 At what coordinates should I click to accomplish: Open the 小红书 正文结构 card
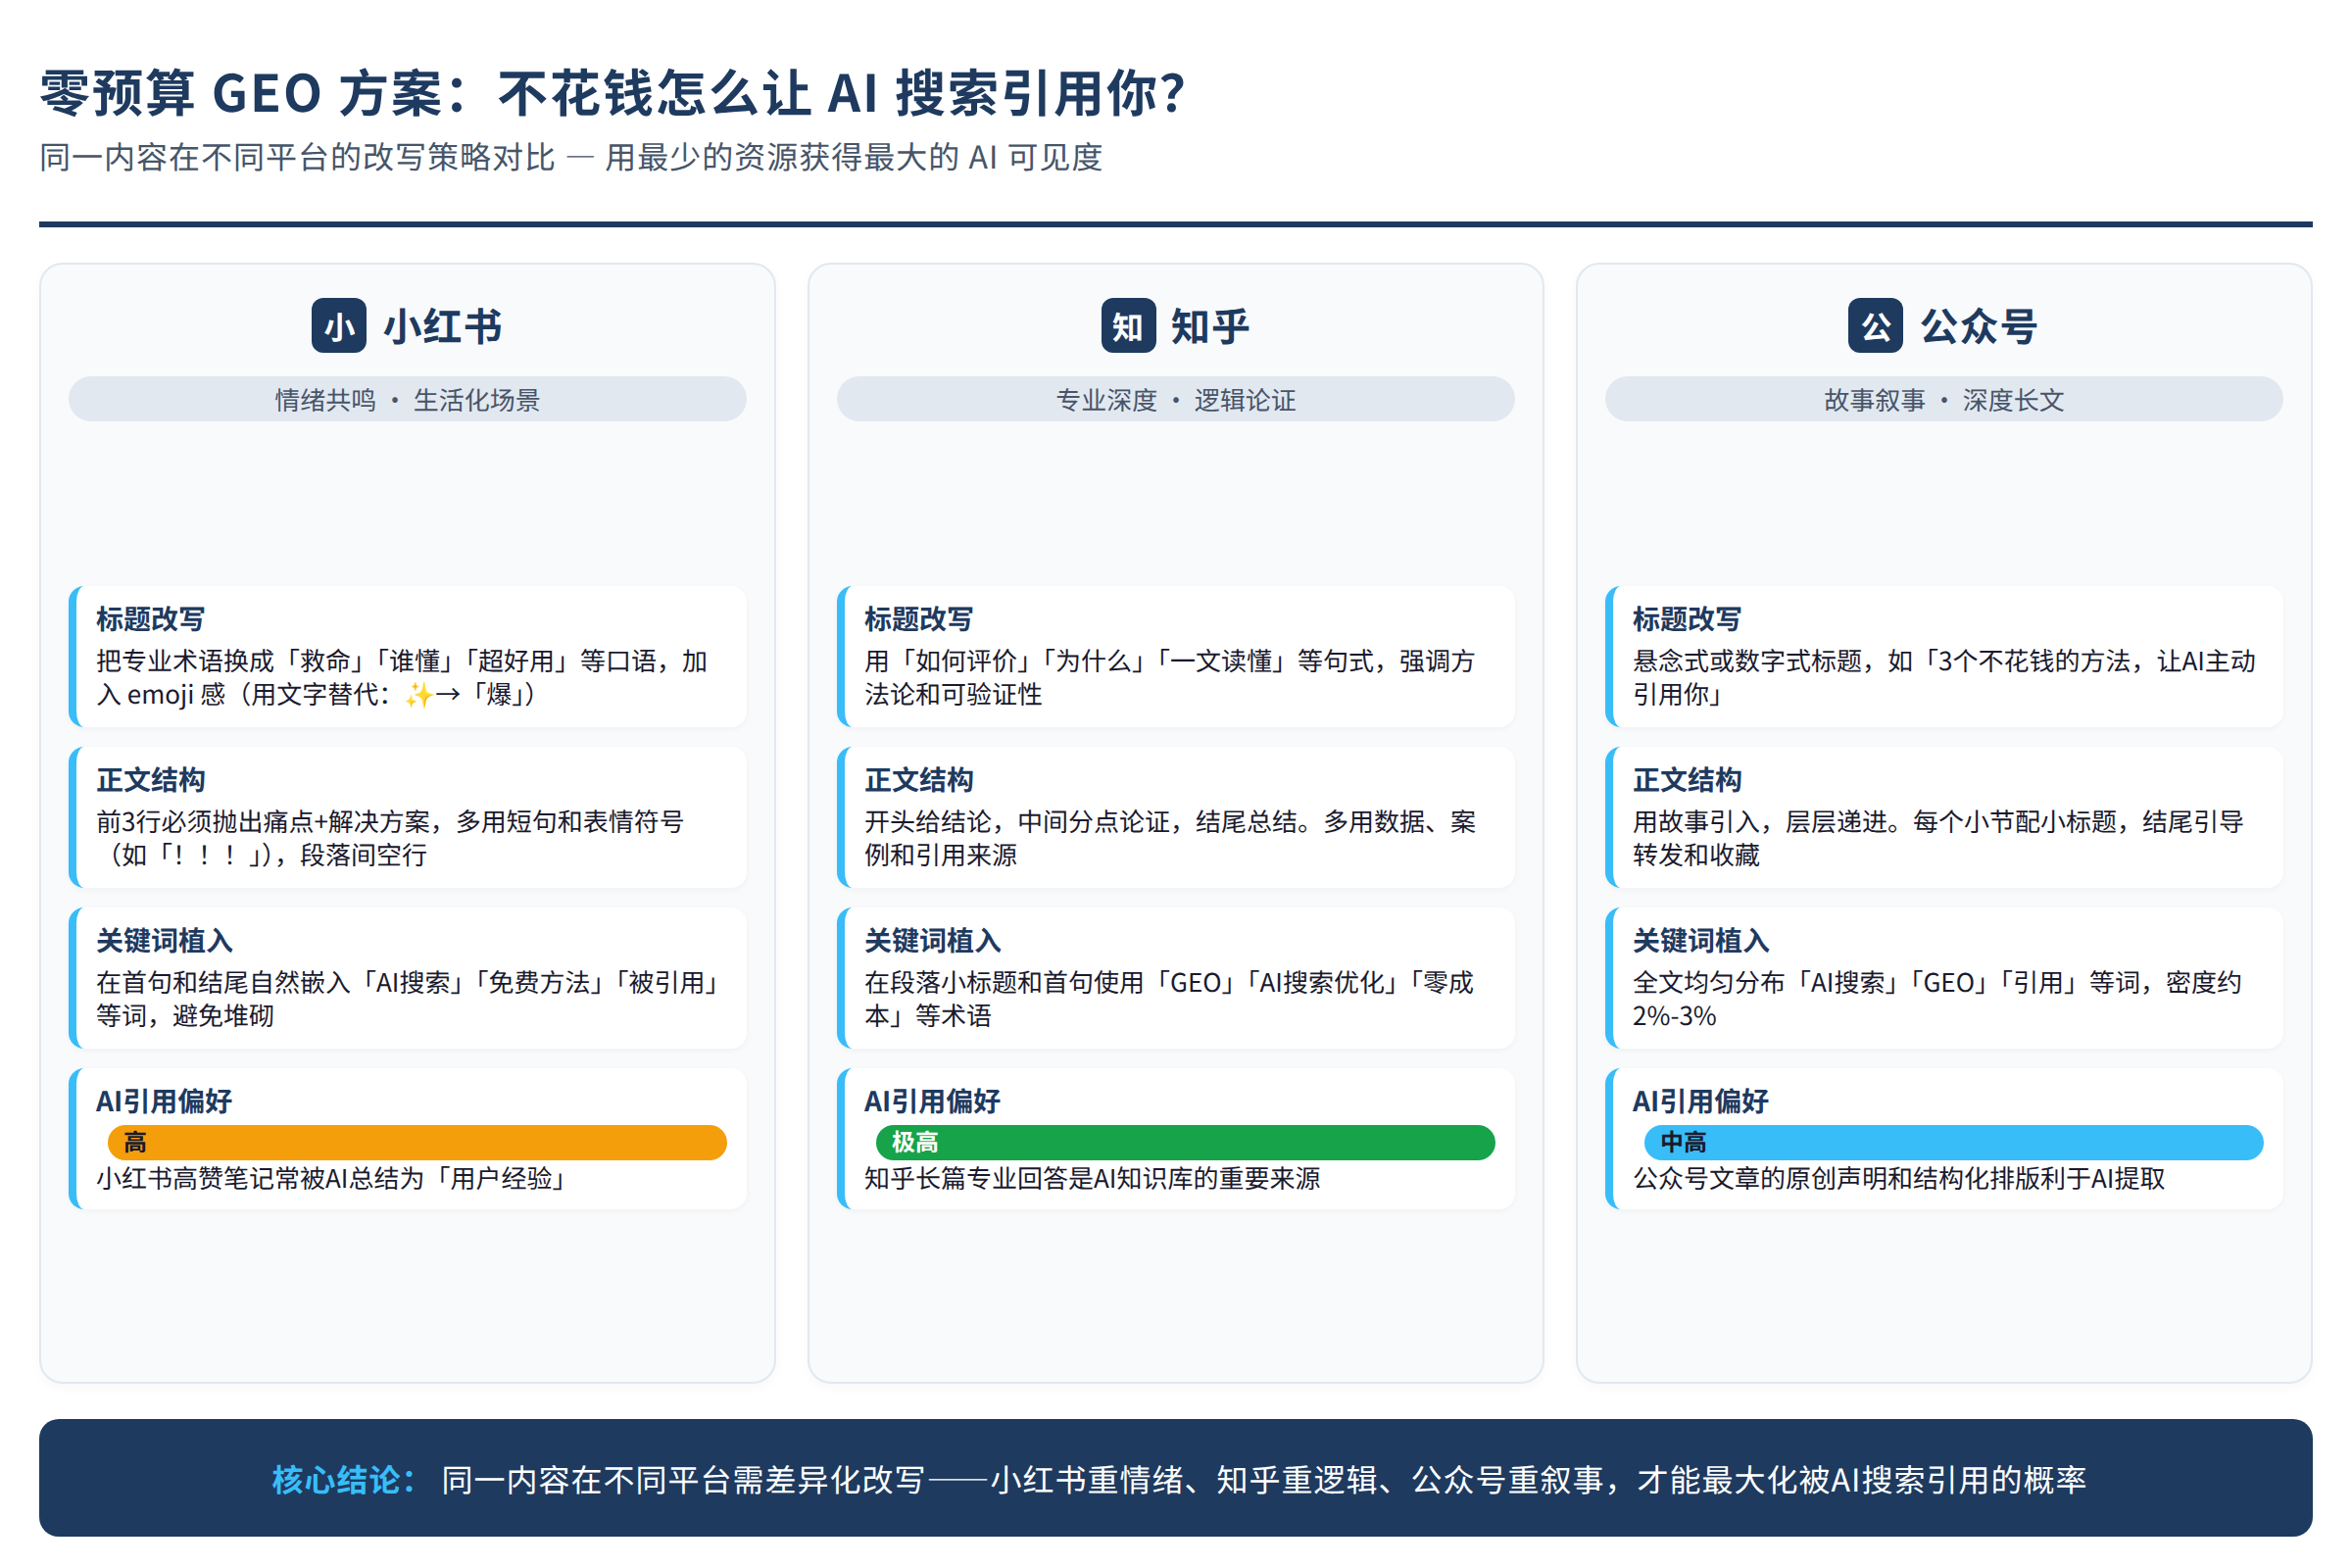(408, 817)
